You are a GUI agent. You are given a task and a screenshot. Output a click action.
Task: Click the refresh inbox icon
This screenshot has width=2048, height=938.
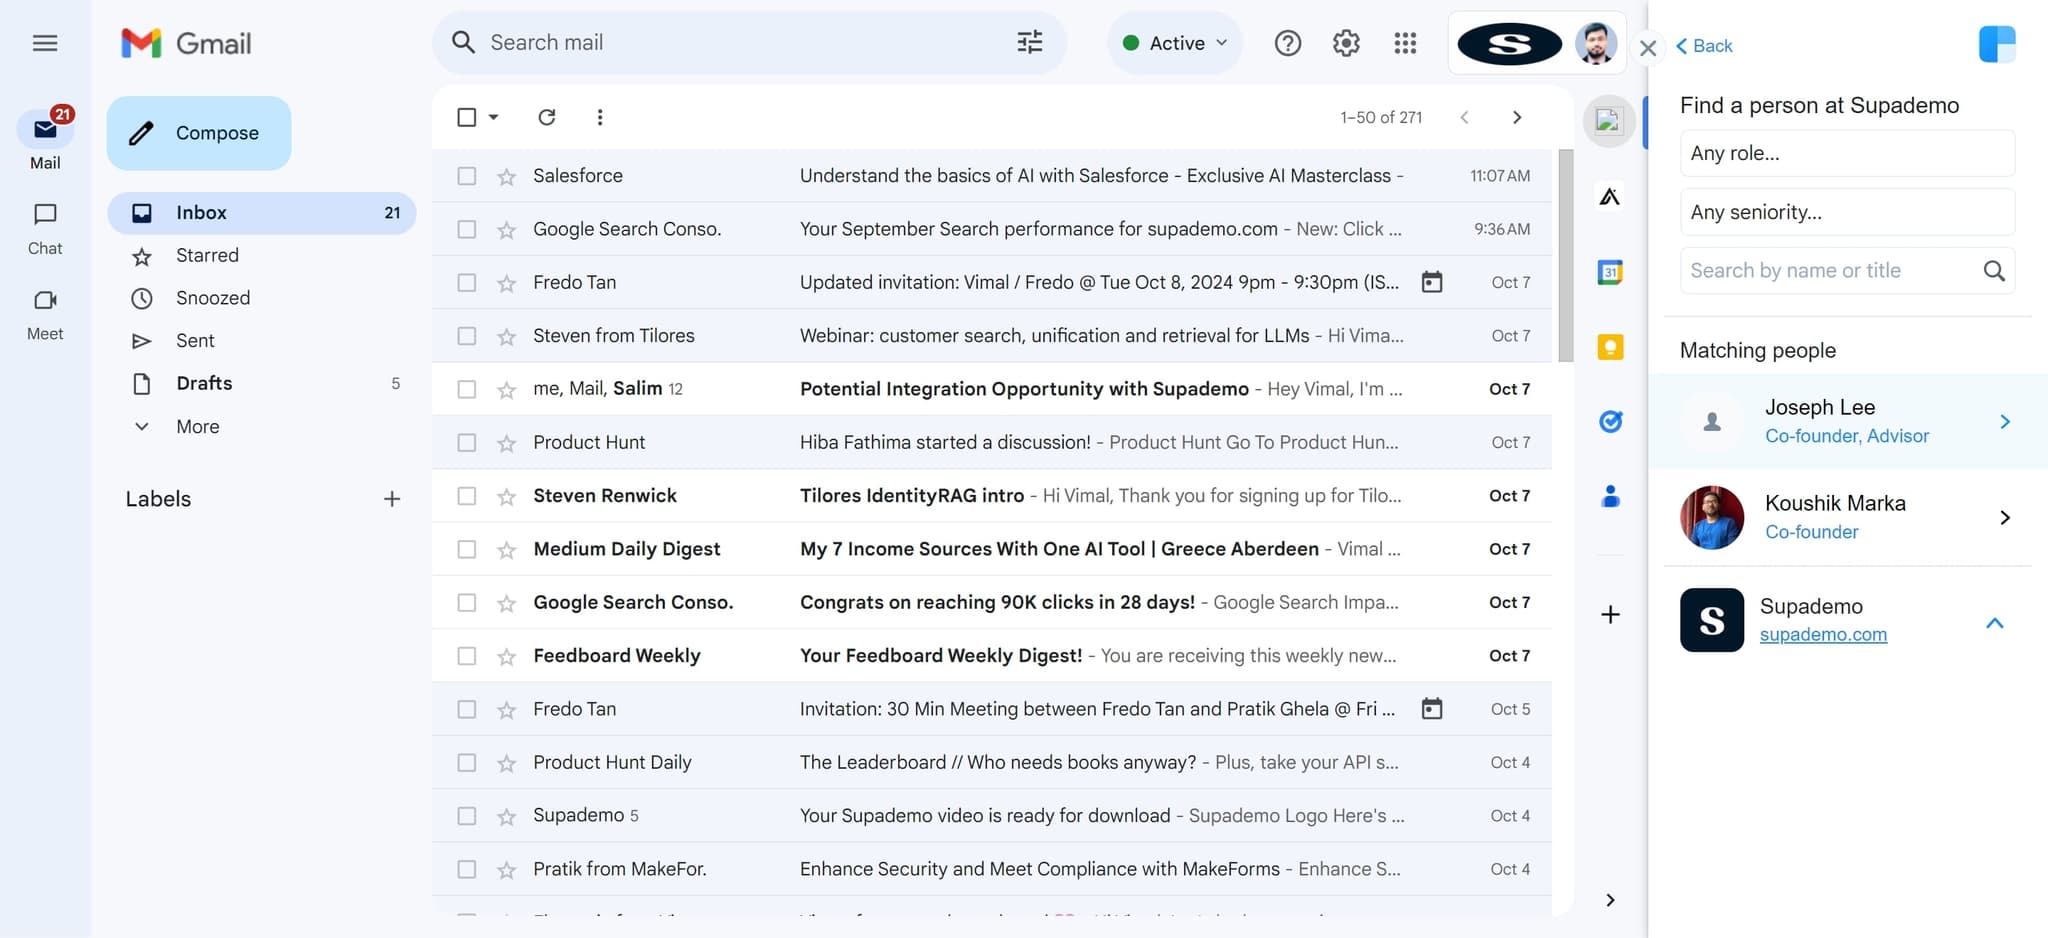click(x=546, y=117)
